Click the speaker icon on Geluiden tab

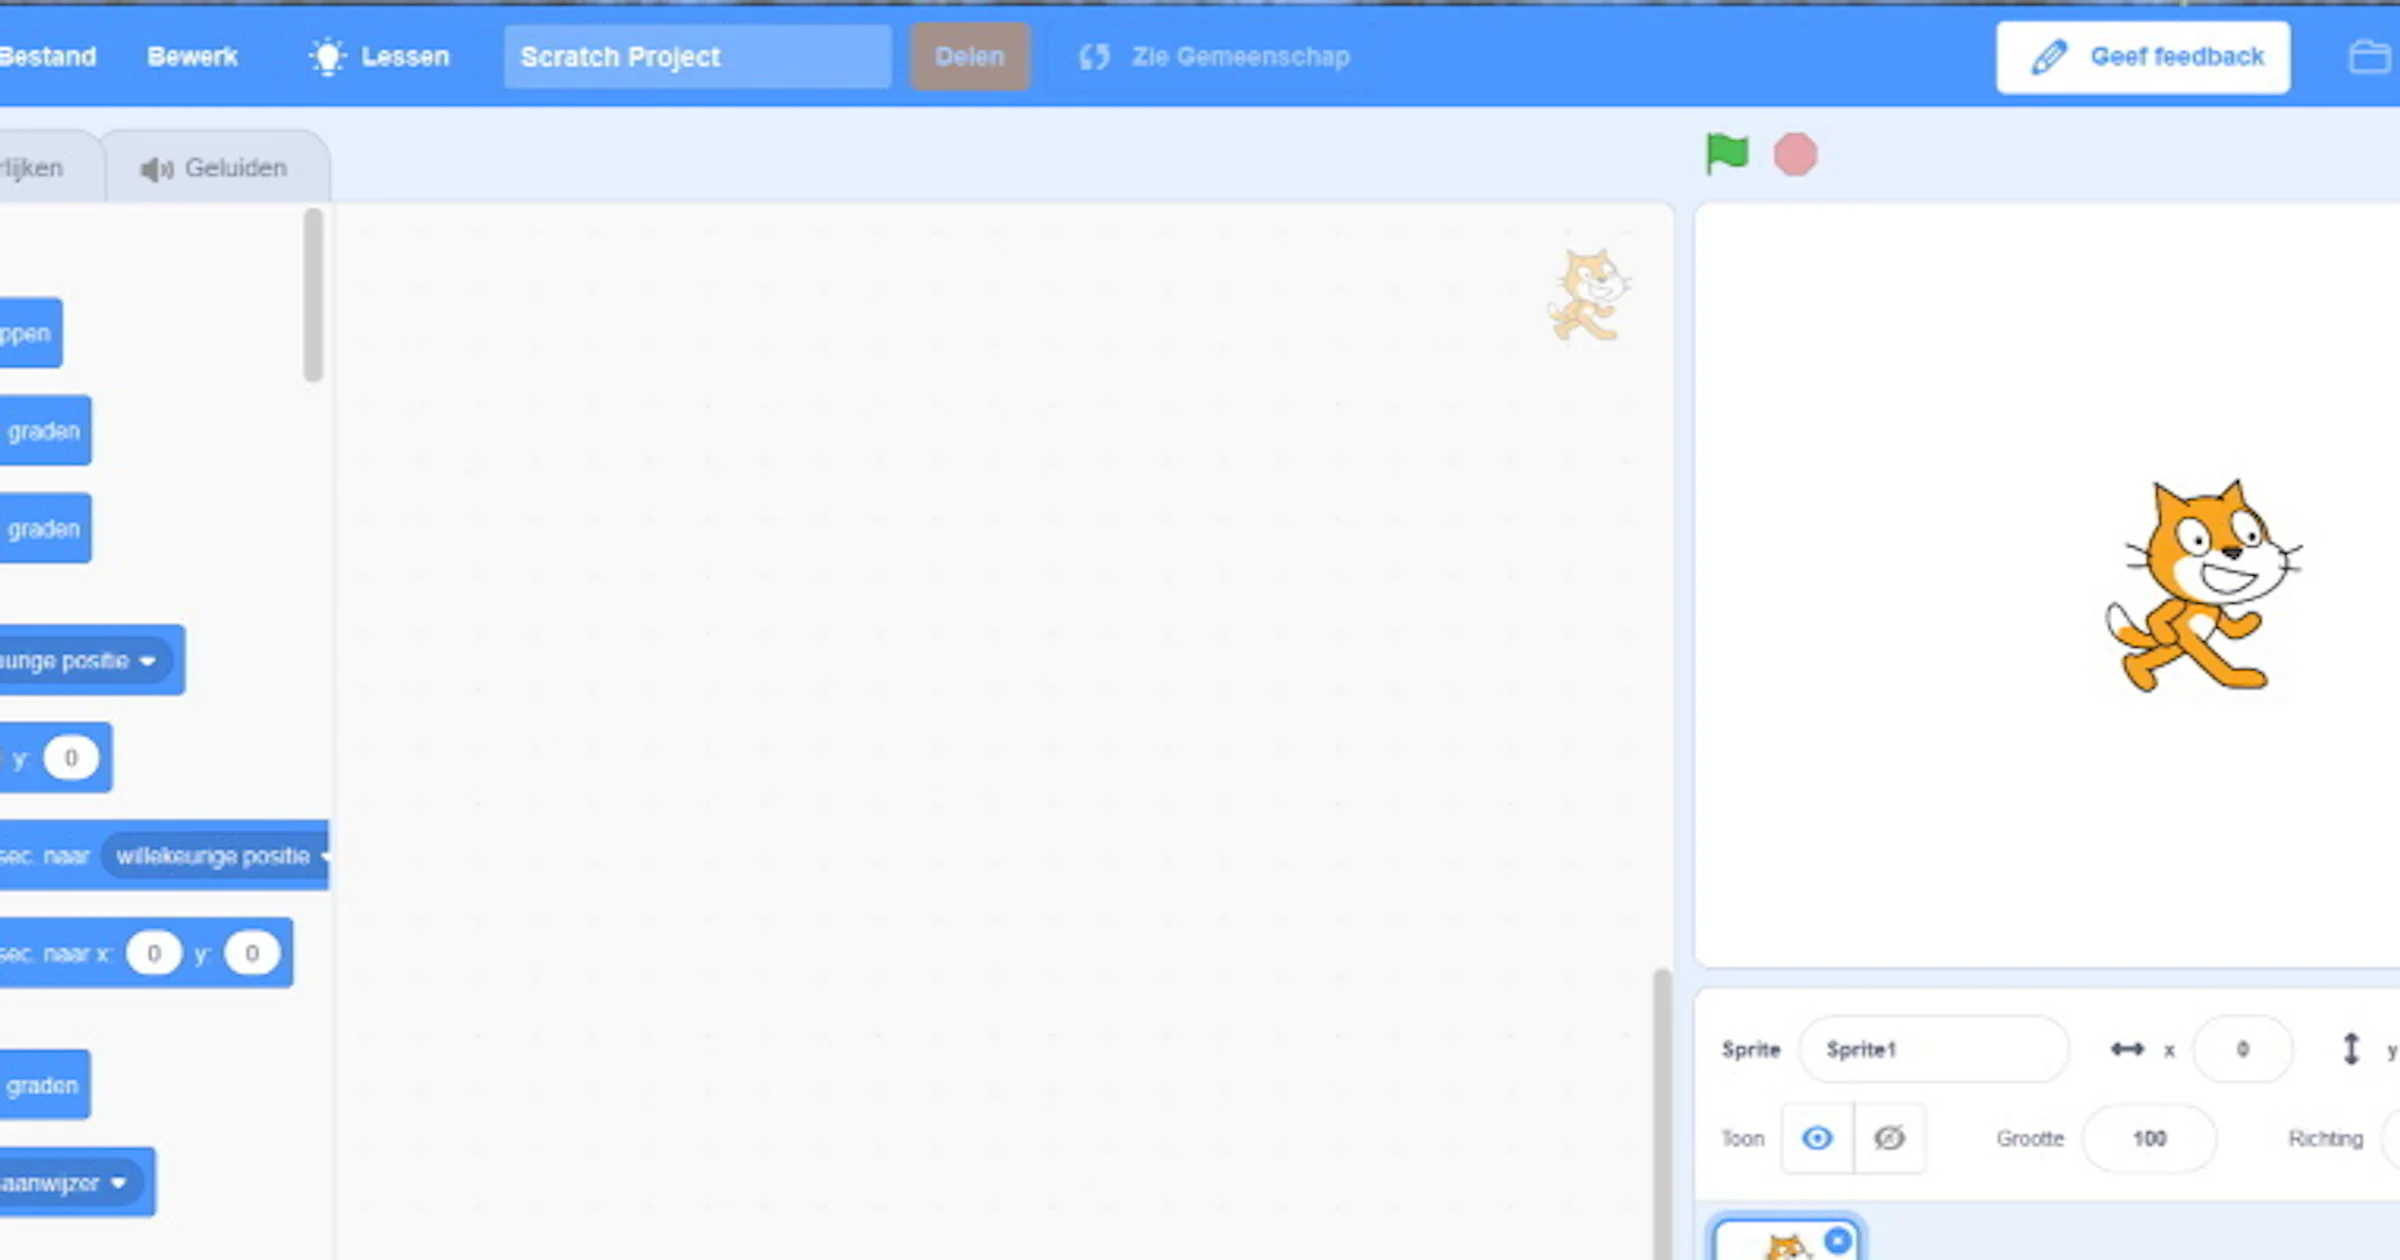click(x=156, y=169)
